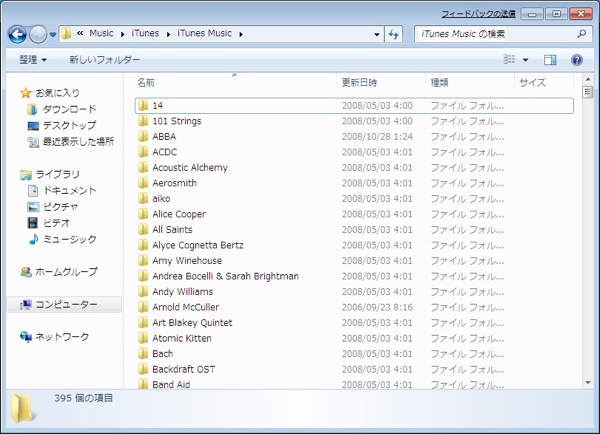The image size is (600, 434).
Task: Click folder icon of the Aerosmith row
Action: coord(143,183)
